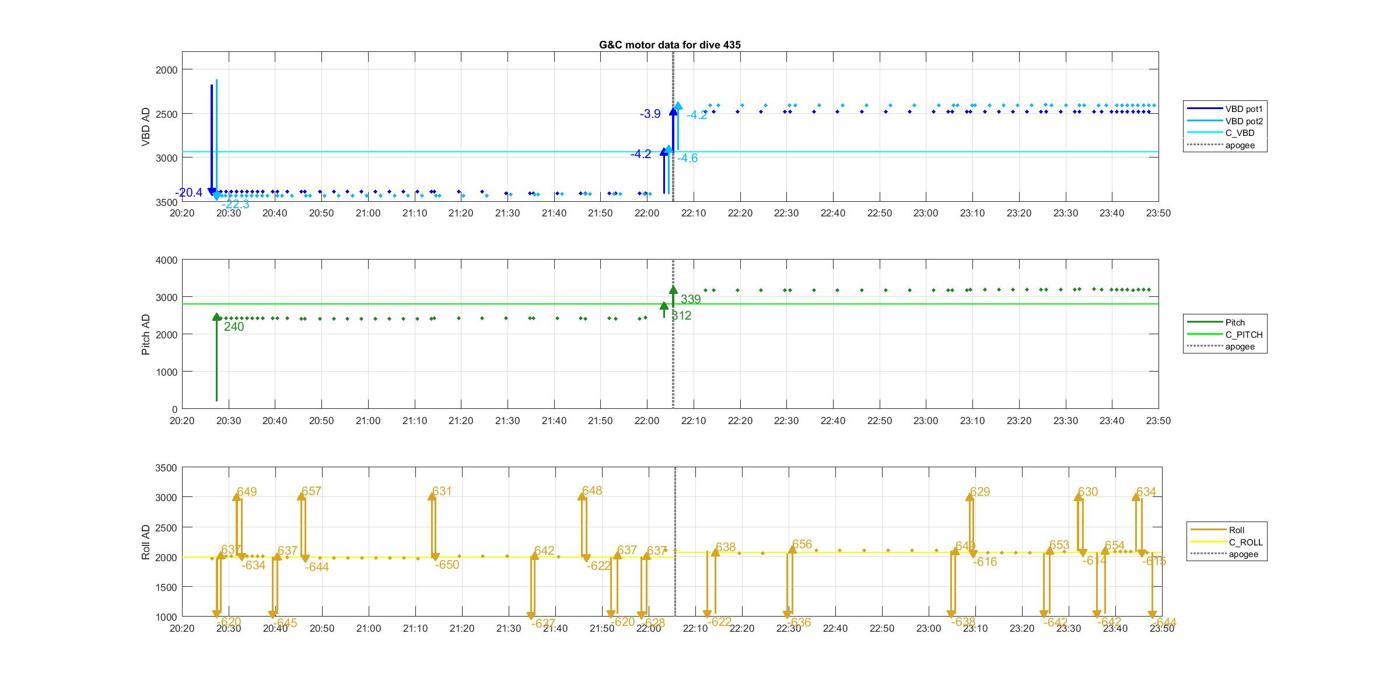This screenshot has width=1400, height=693.
Task: Select the 'VBD pot1' legend entry
Action: 1245,108
